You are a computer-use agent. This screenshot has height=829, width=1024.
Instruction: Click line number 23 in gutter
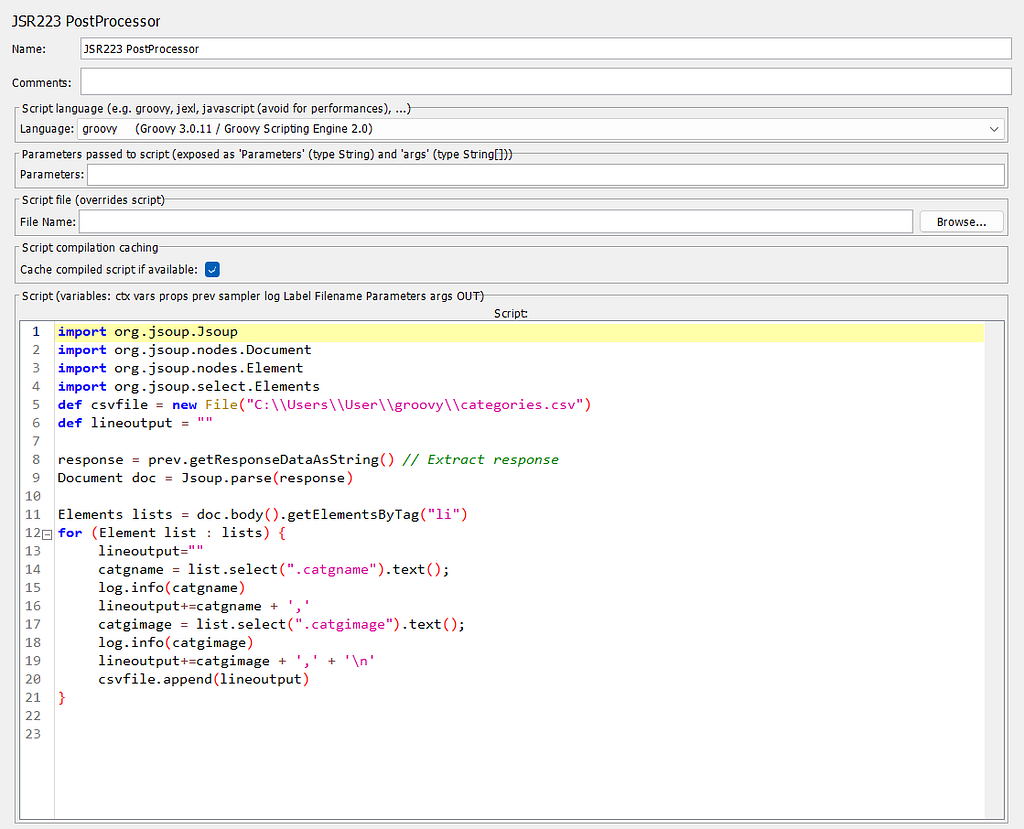point(33,734)
